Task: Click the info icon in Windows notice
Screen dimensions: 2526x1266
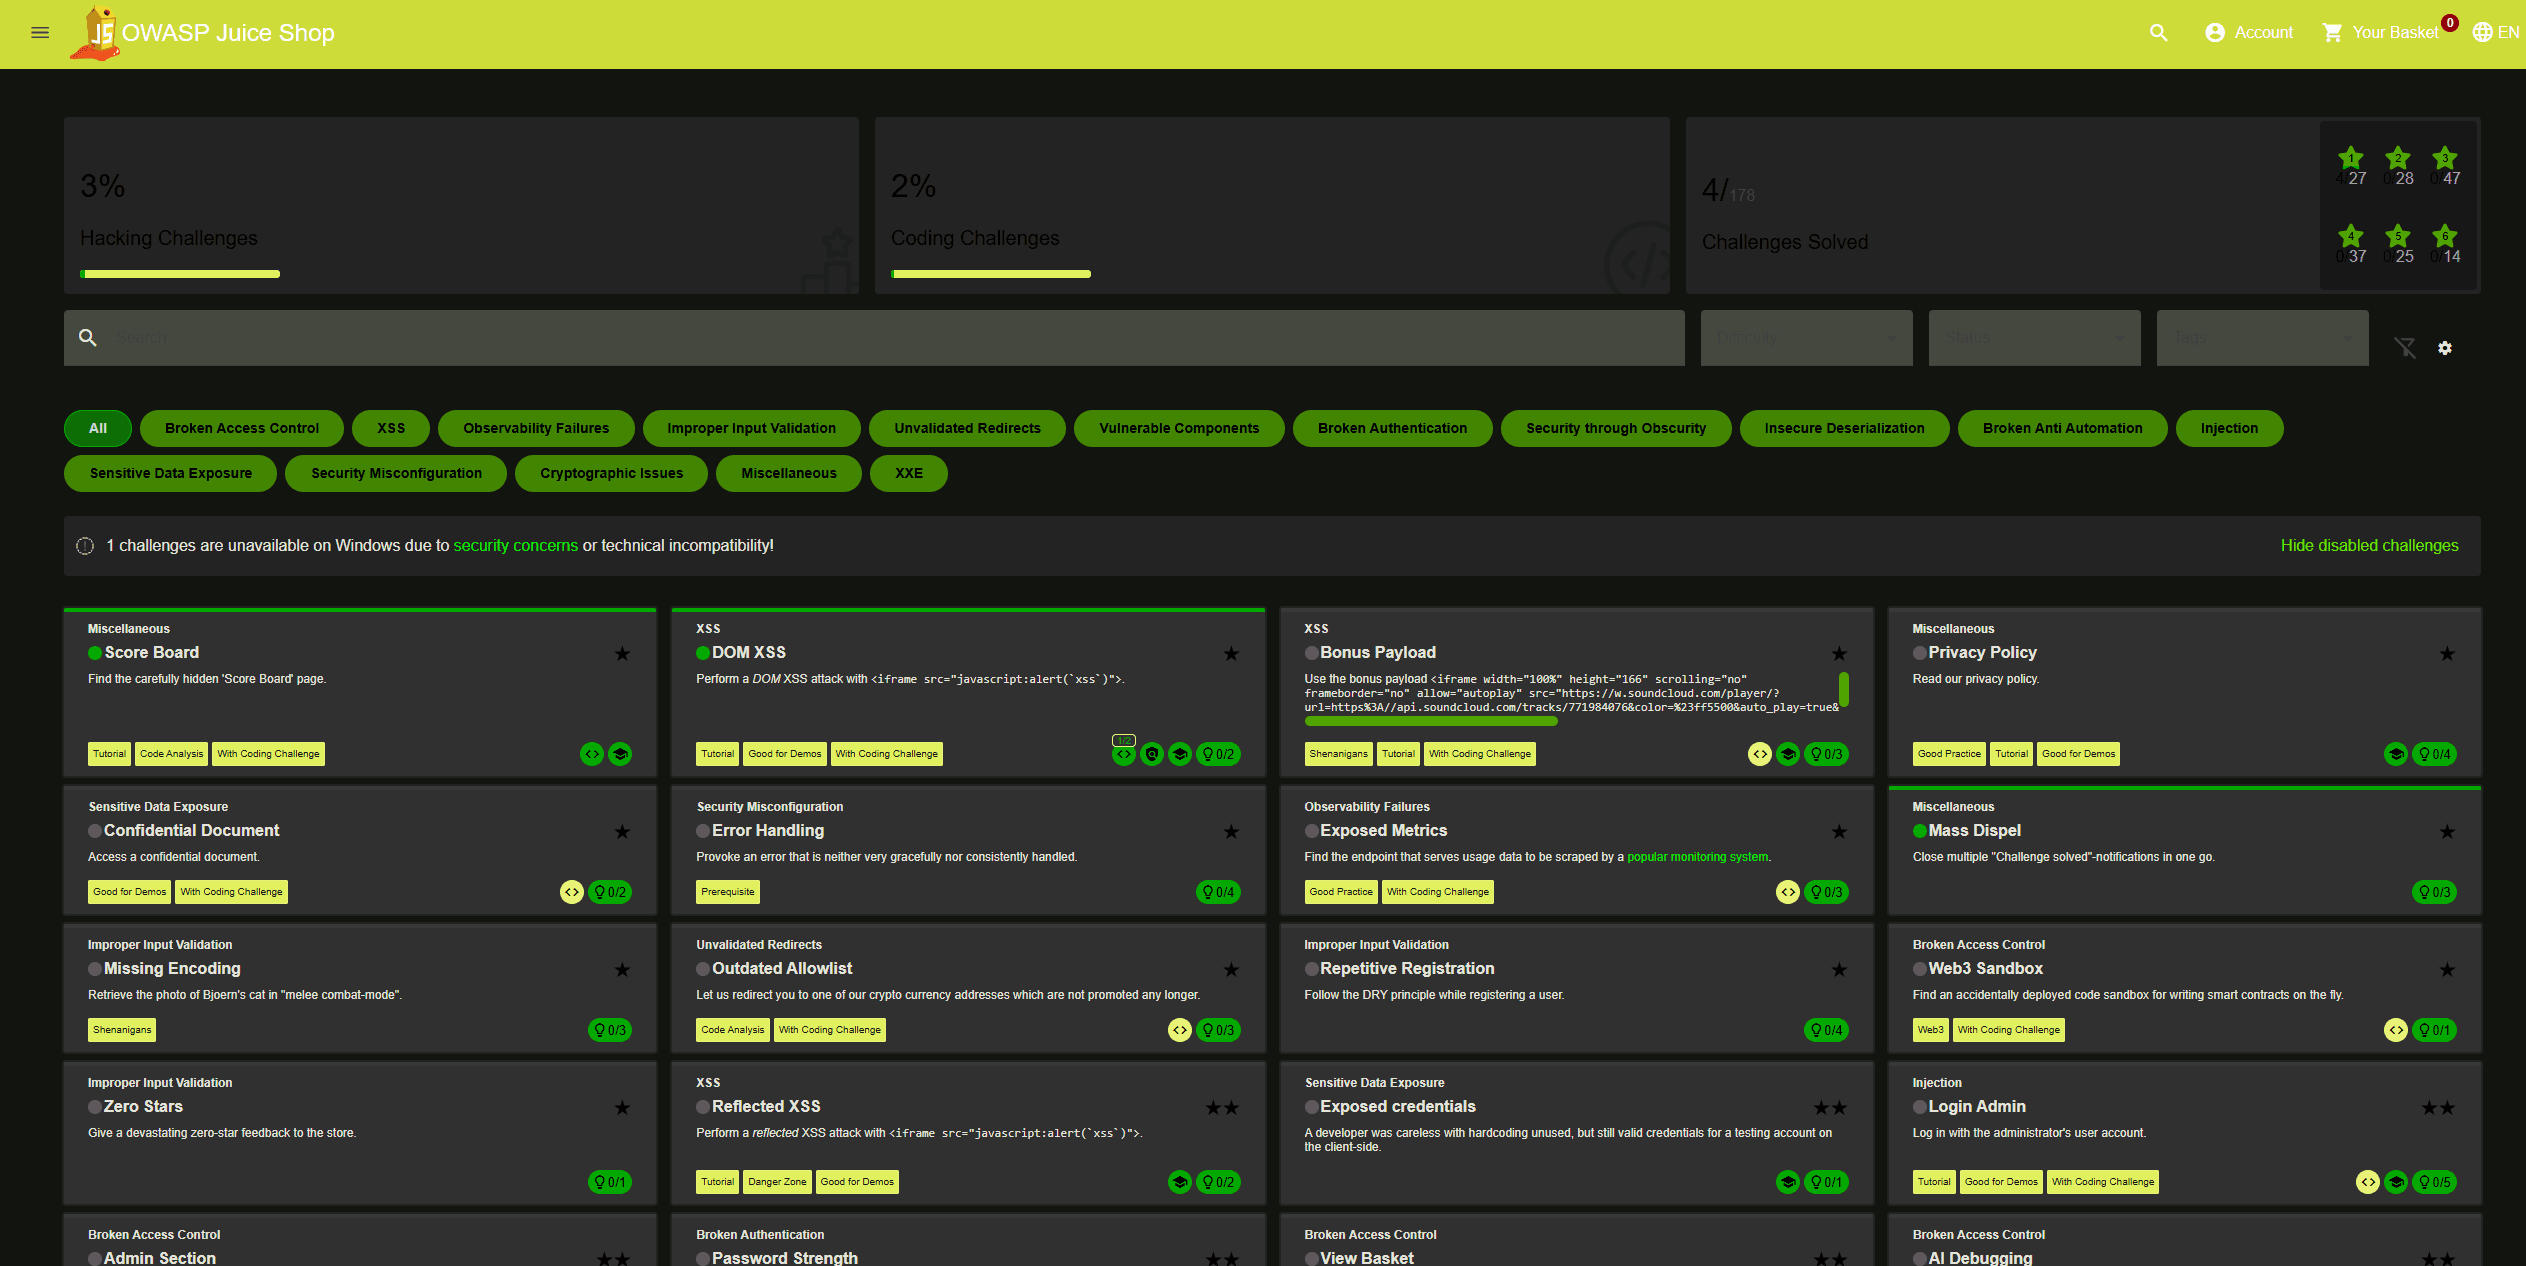Action: point(85,546)
